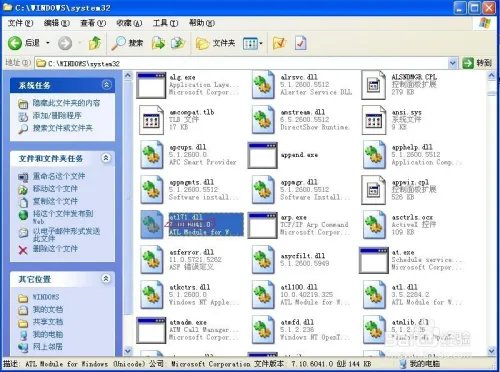Toggle the Folders (文件夹) pane button

(x=215, y=43)
